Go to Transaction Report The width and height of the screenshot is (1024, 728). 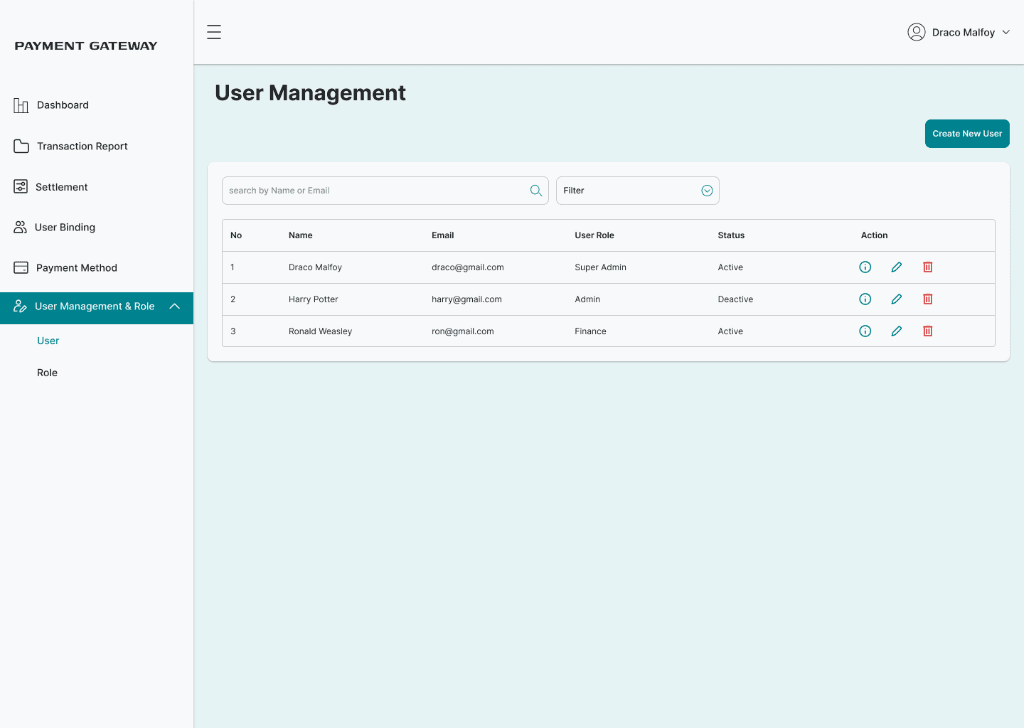click(82, 146)
